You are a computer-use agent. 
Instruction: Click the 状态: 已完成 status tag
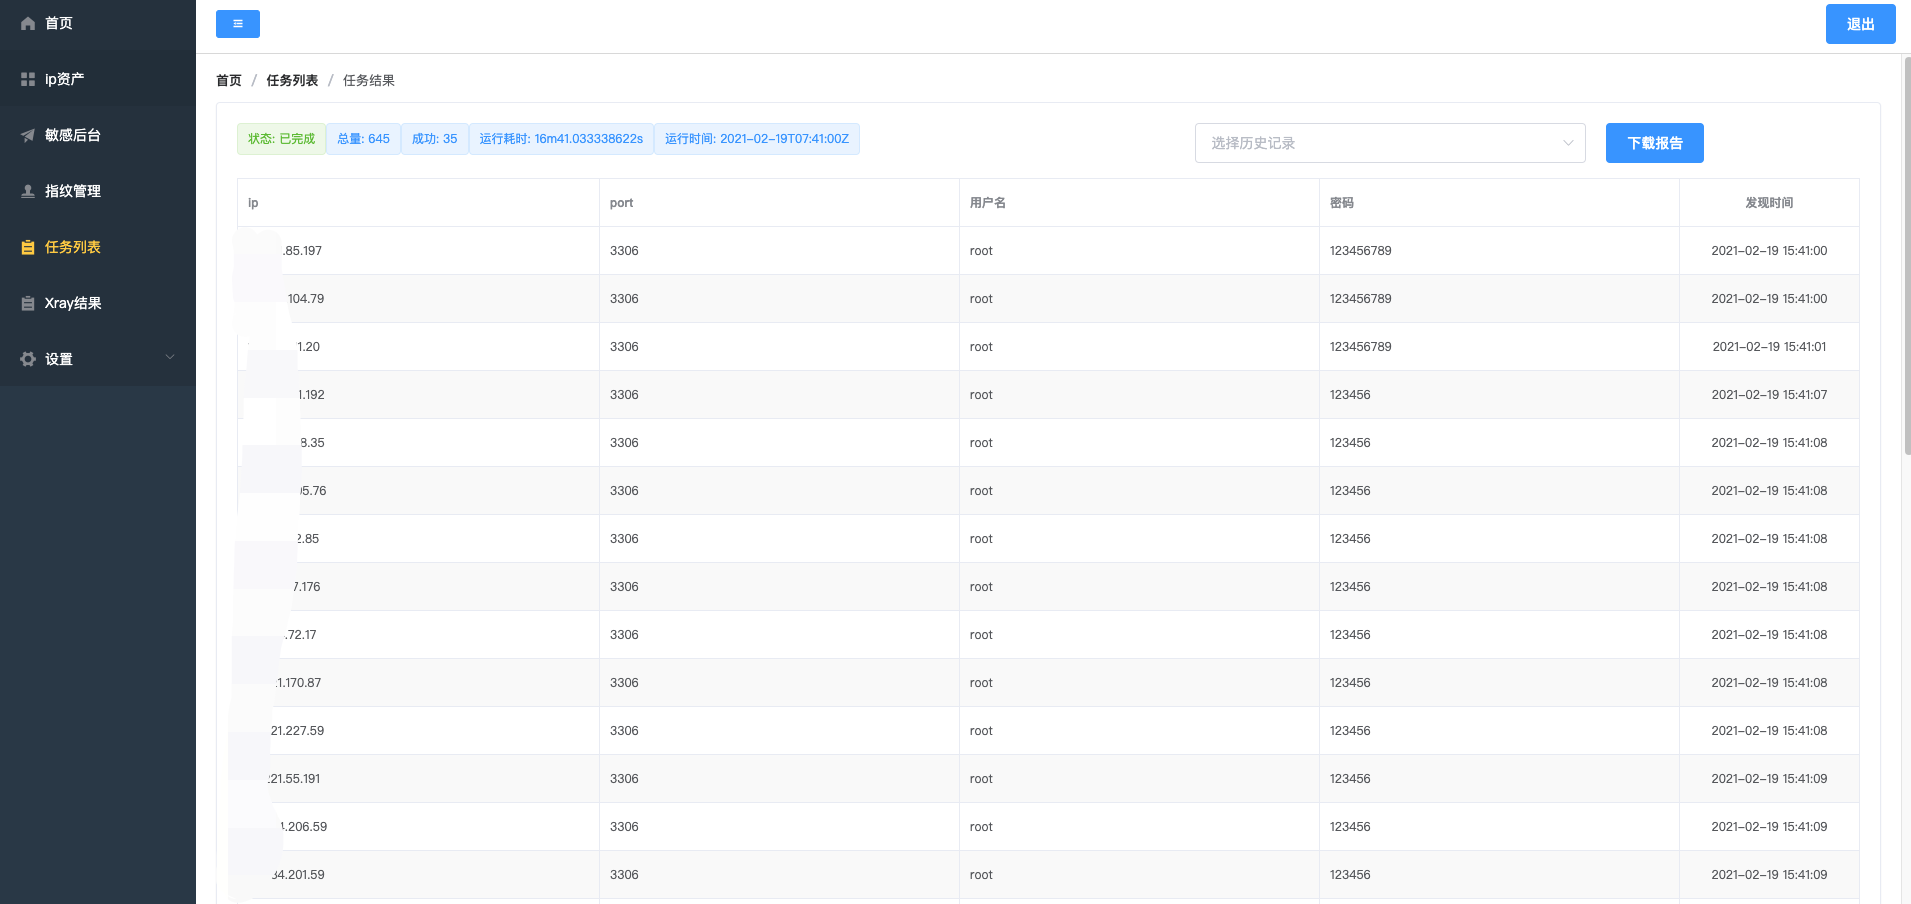281,139
